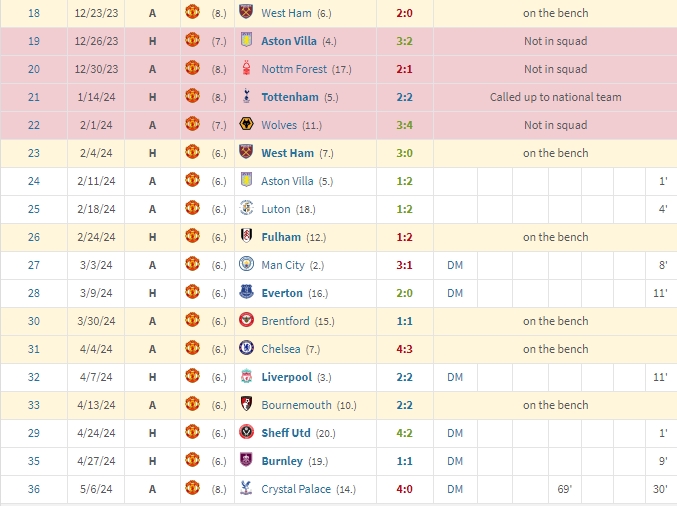The height and width of the screenshot is (506, 677).
Task: Click the Wolves club crest icon
Action: (246, 124)
